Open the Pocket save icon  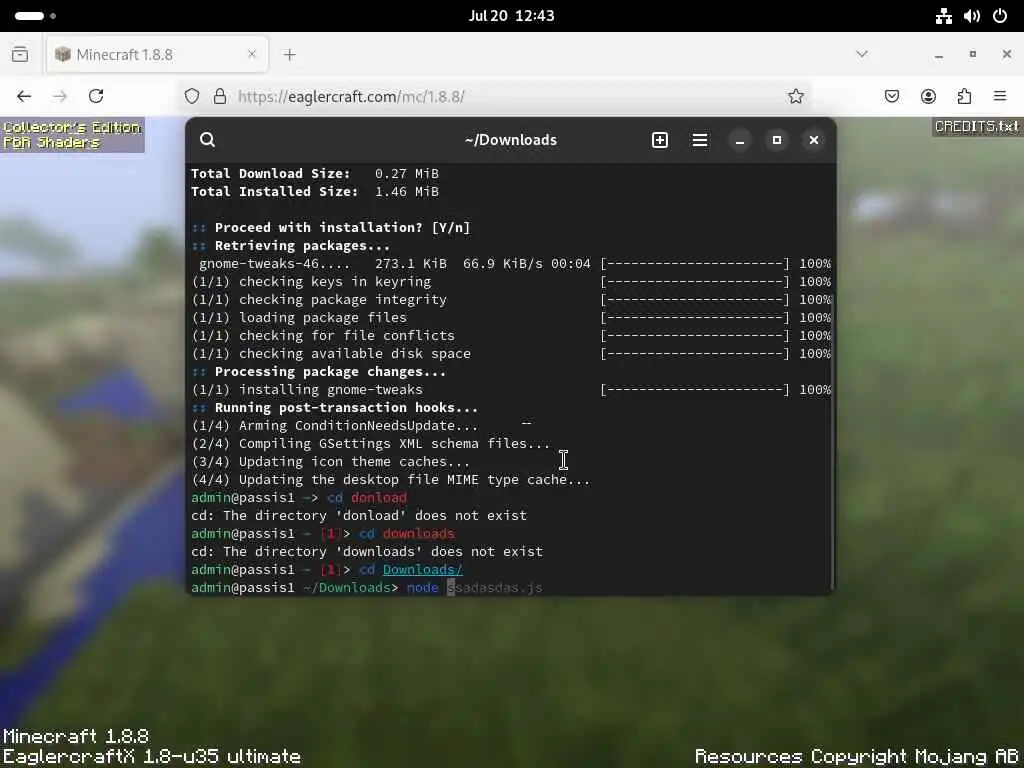(891, 97)
